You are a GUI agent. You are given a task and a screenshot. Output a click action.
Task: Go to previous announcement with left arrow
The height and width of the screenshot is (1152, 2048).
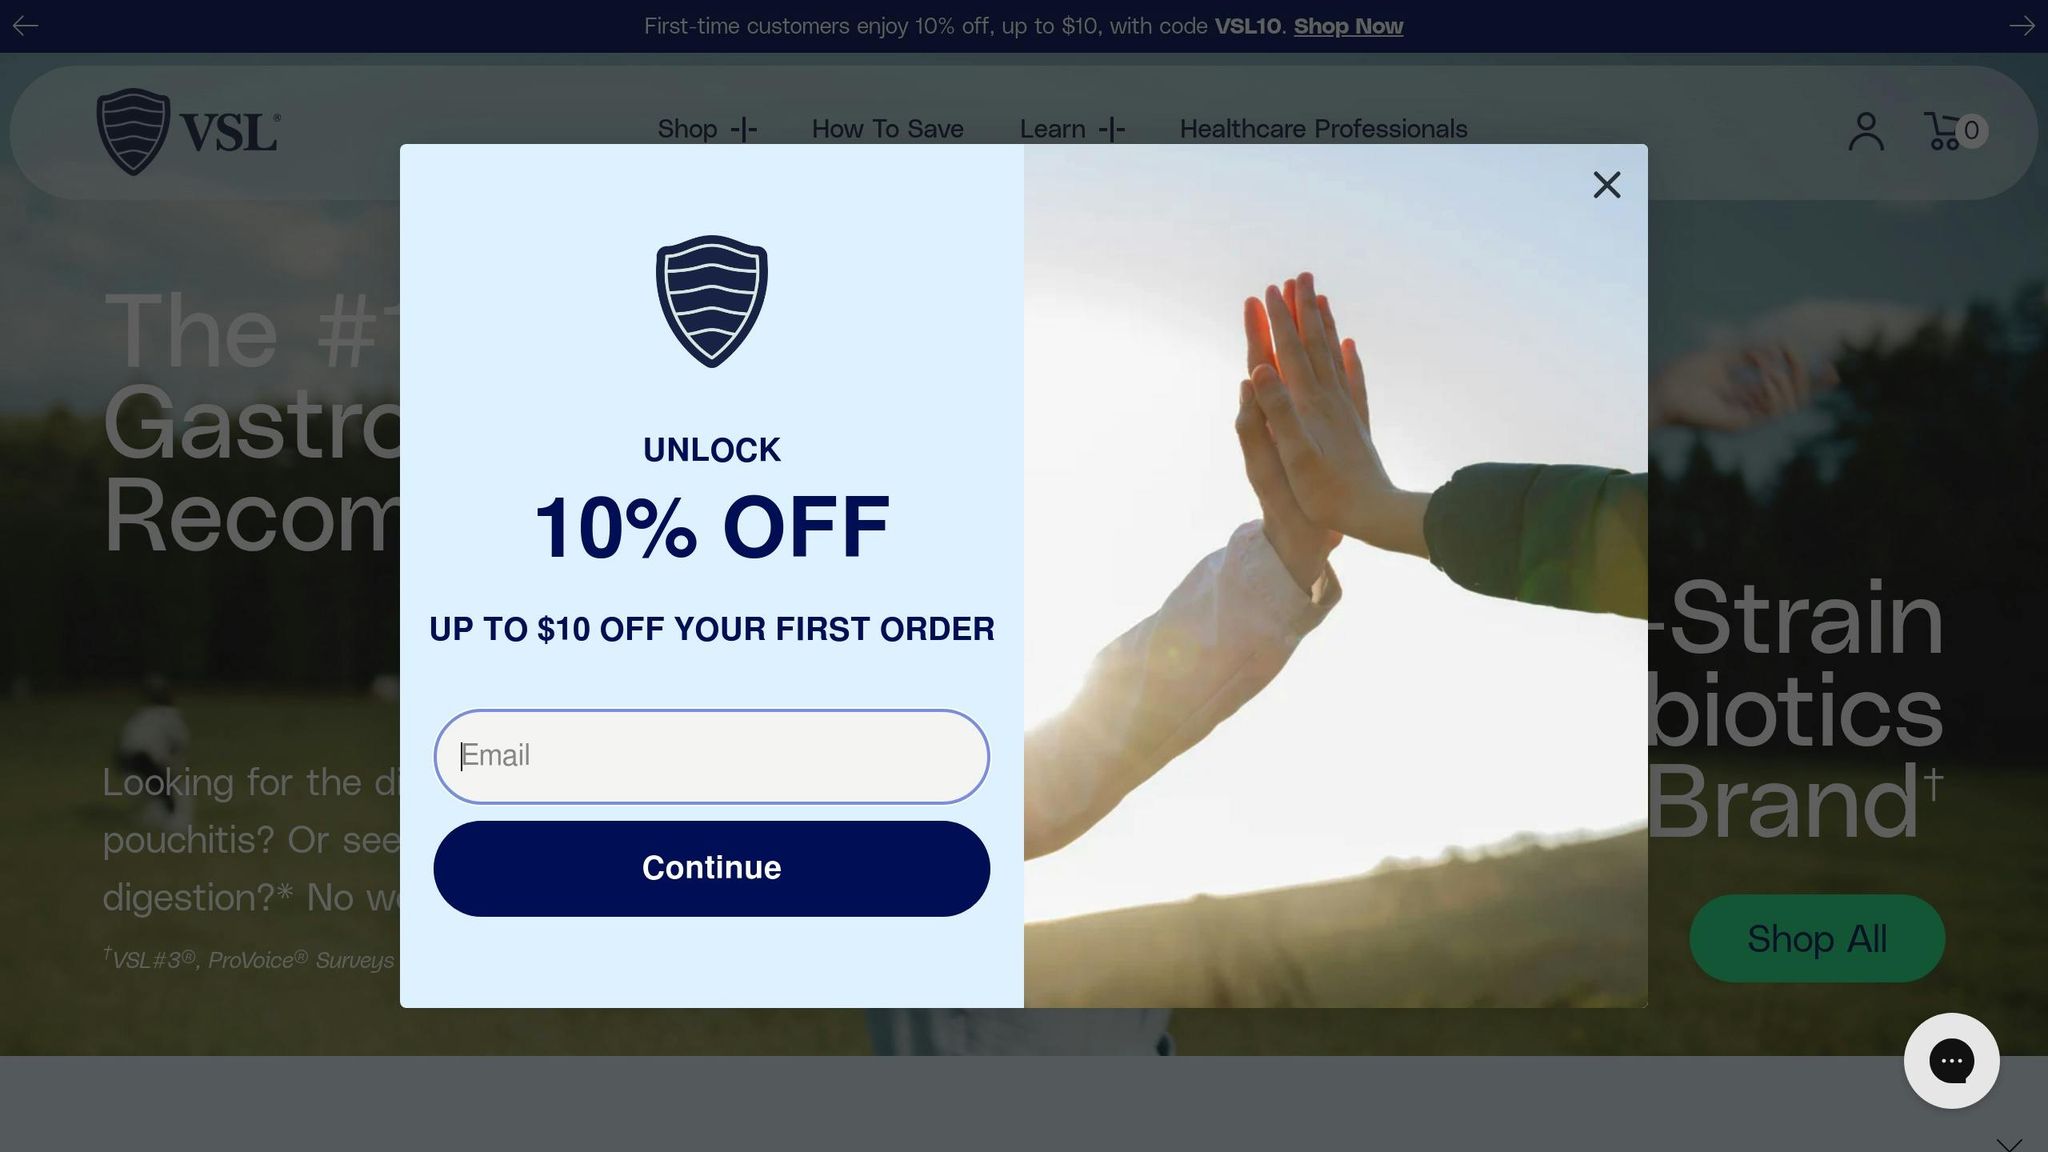[25, 26]
